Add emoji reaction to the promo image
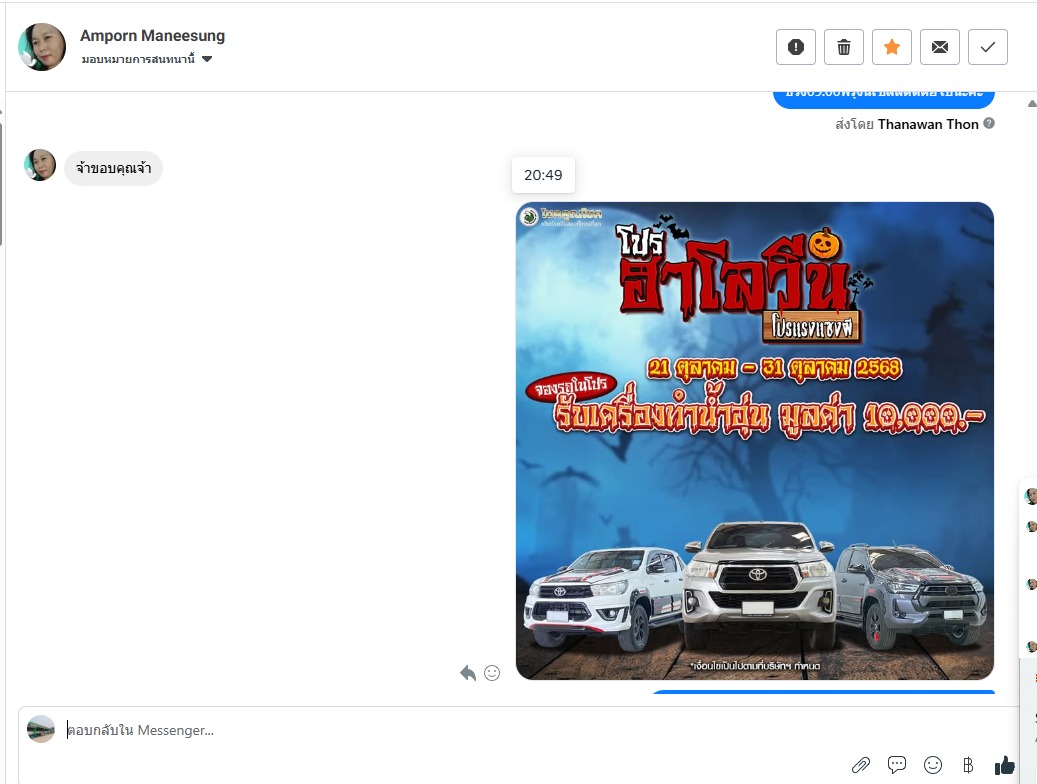 click(492, 673)
